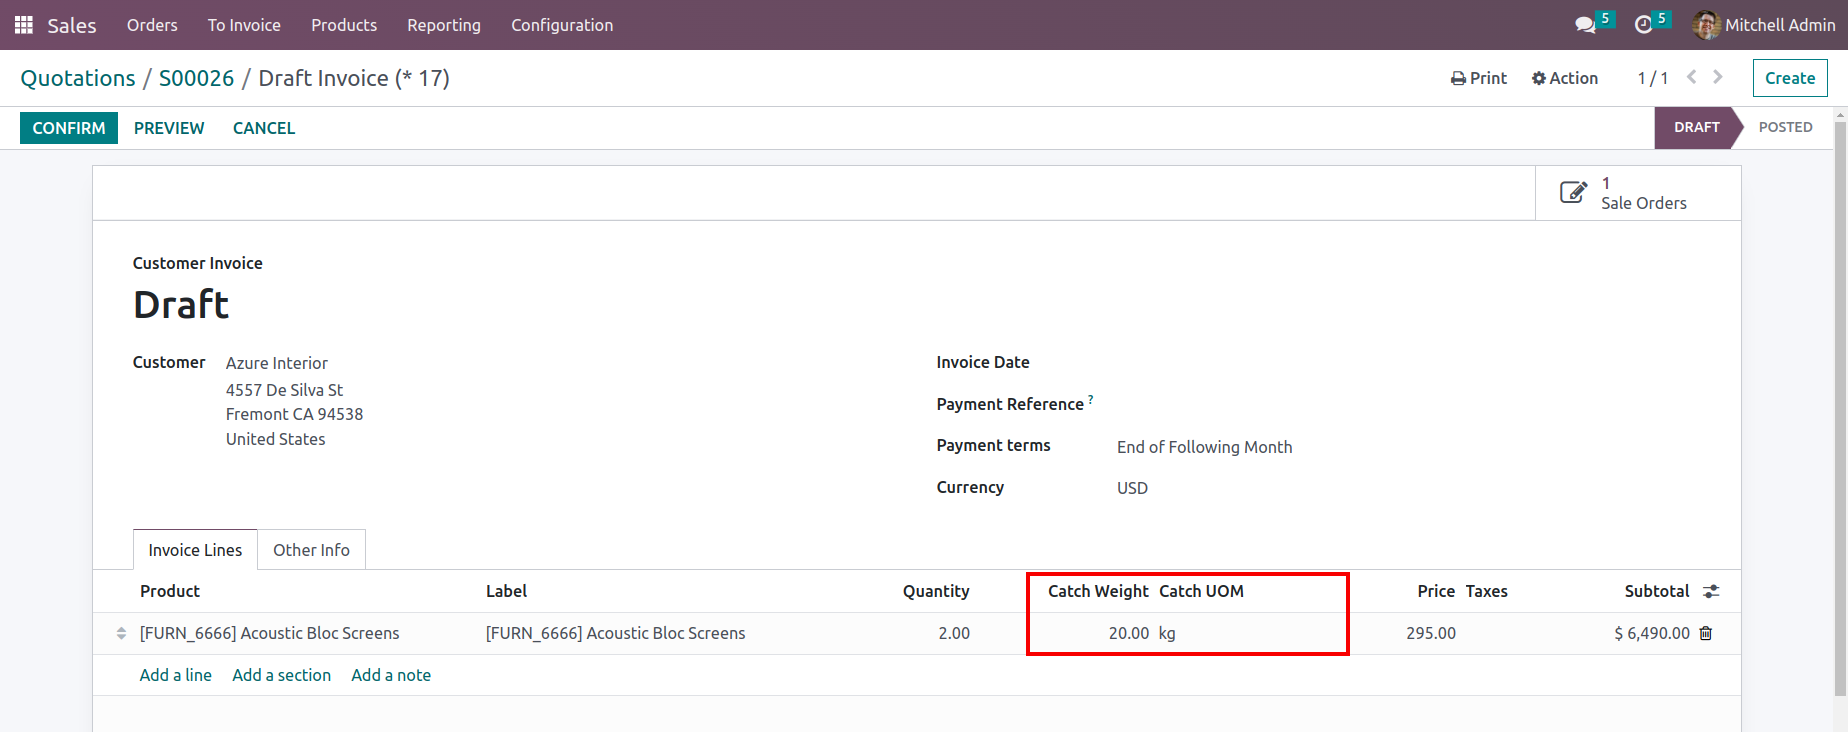1848x732 pixels.
Task: Go back to quotation S00026 breadcrumb
Action: tap(196, 78)
